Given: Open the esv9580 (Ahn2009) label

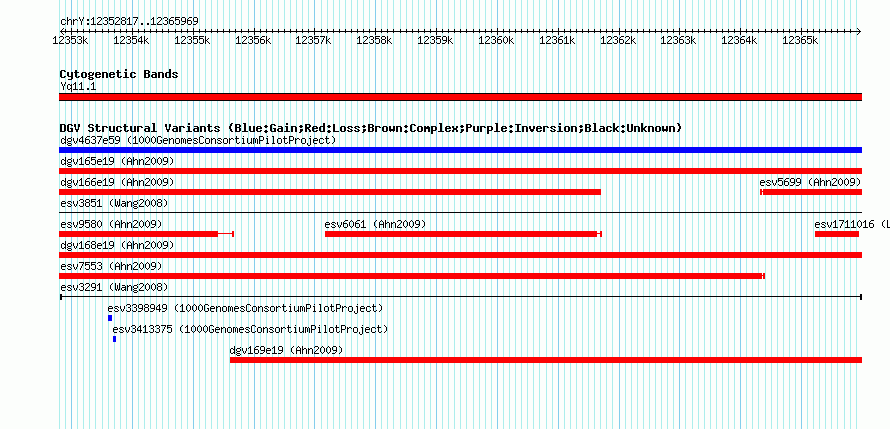Looking at the screenshot, I should tap(111, 224).
